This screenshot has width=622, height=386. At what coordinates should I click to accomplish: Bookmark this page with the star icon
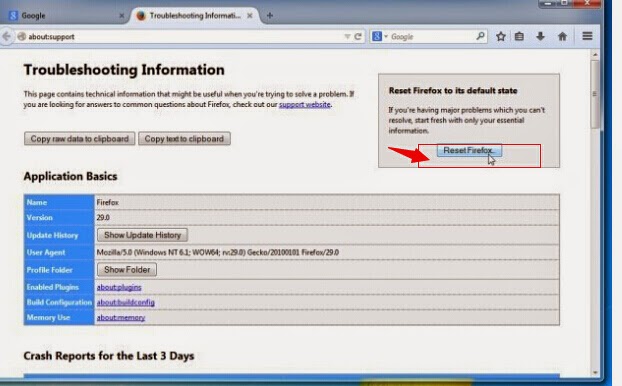[501, 36]
